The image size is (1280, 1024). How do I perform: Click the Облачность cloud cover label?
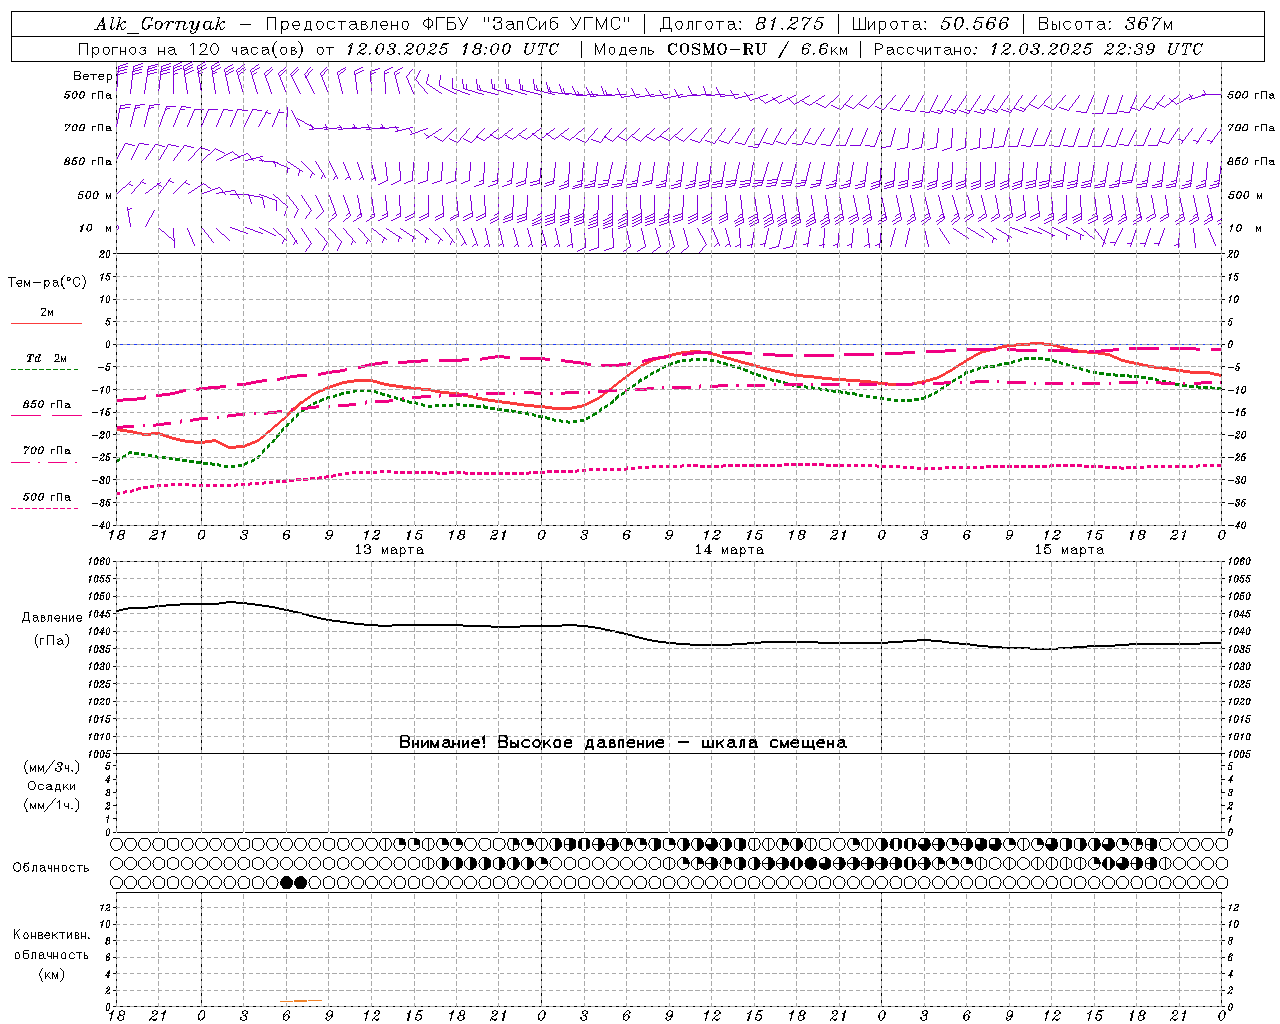pos(51,868)
